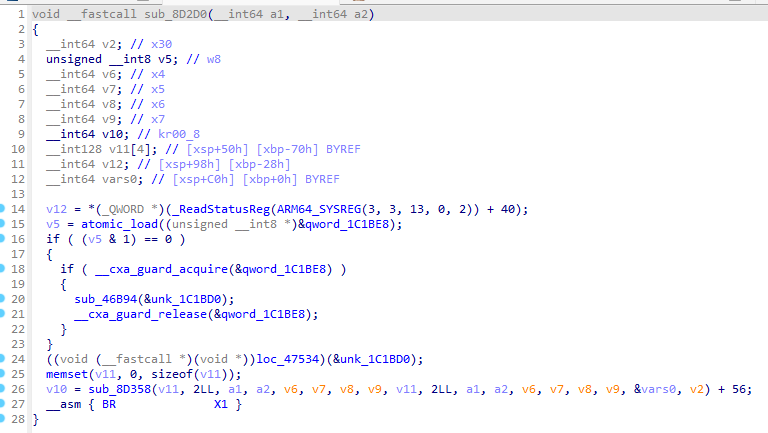Click &unk_1C1BD0 in the loc_47534 call
The image size is (768, 433).
371,359
